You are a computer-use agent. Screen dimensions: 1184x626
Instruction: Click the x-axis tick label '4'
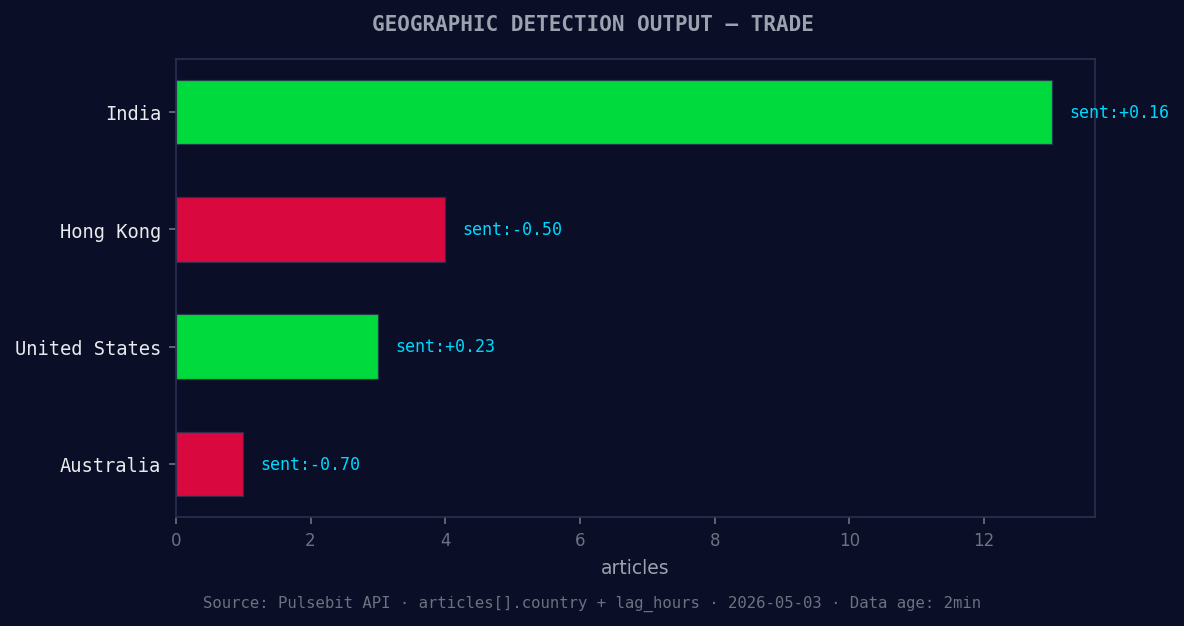[x=446, y=540]
